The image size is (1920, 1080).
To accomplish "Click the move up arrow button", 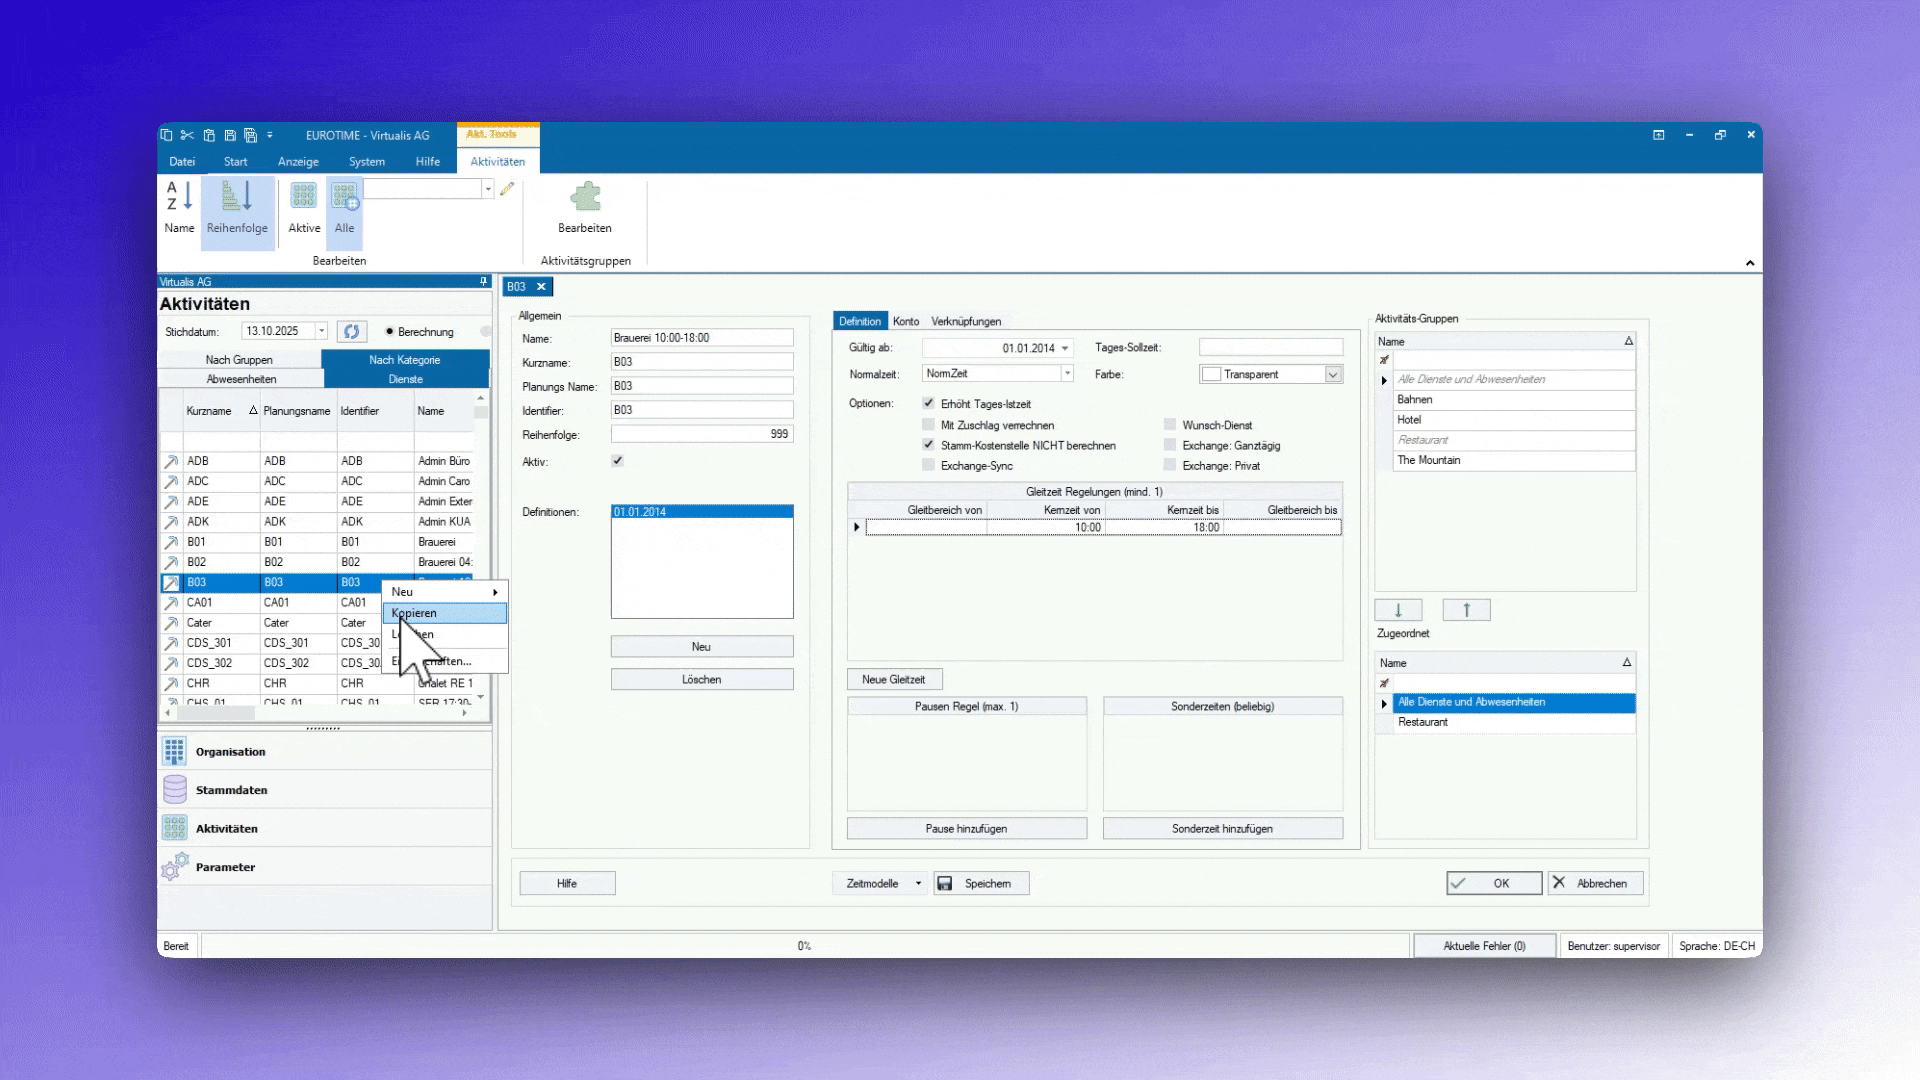I will point(1466,610).
